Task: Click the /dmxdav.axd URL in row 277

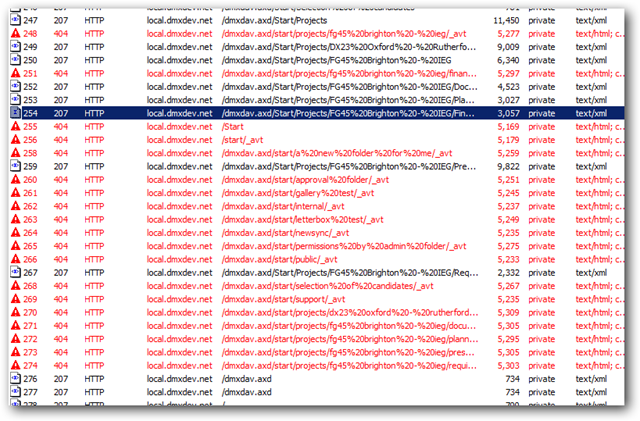Action: click(x=247, y=392)
